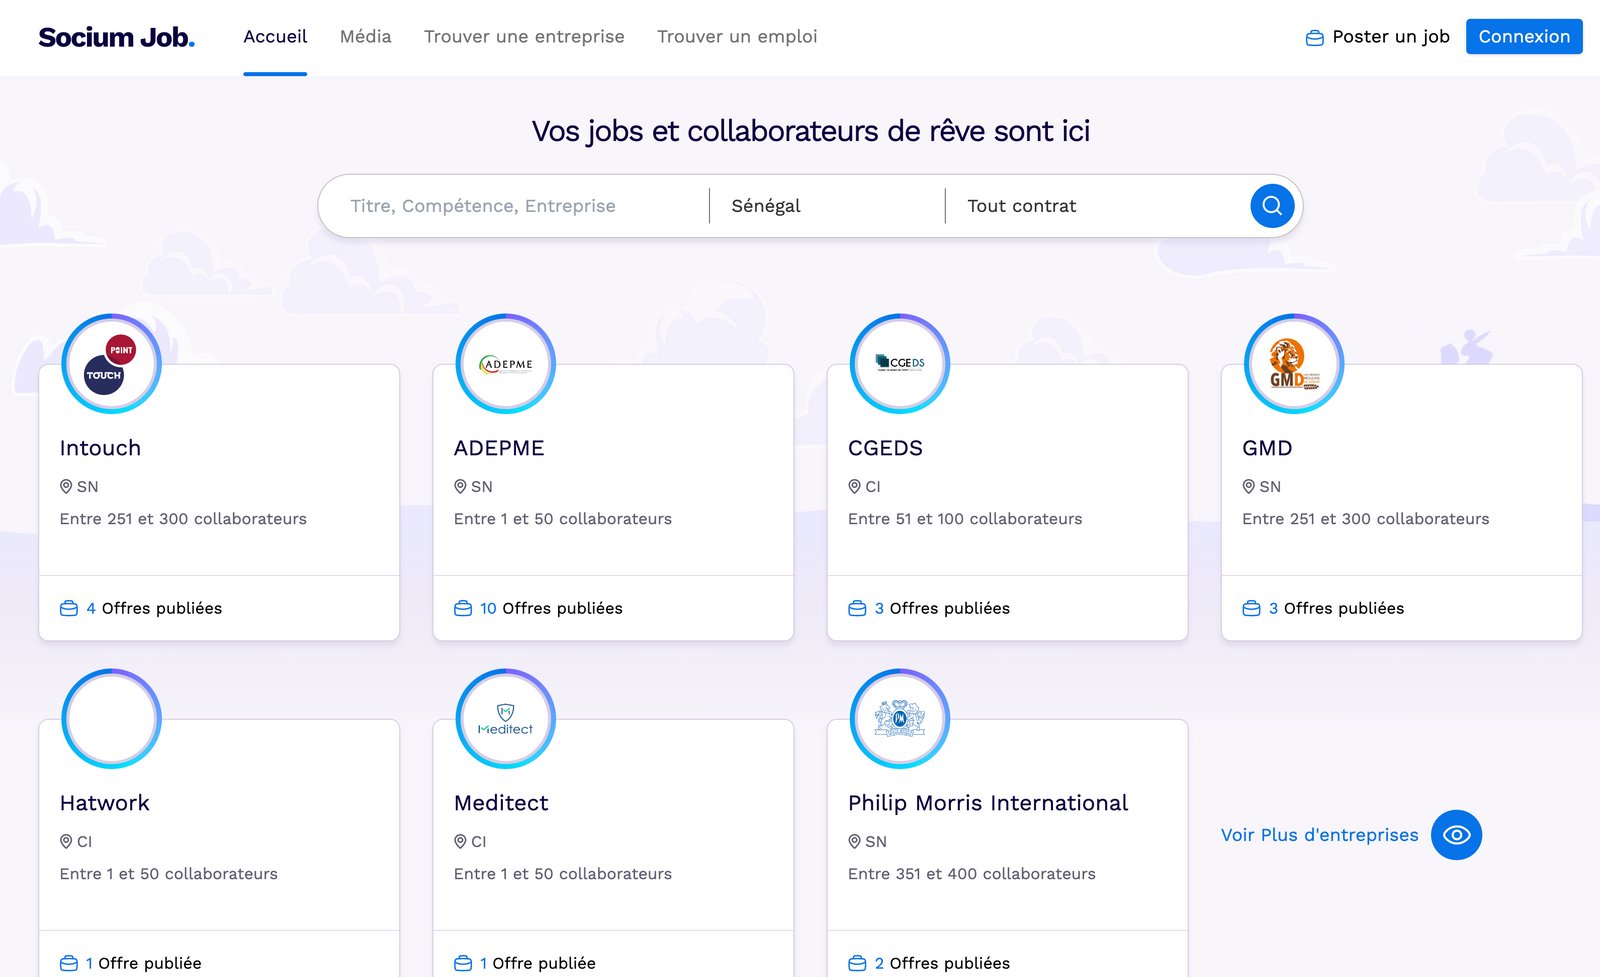Follow Voir Plus d'entreprises link
The image size is (1600, 977).
point(1319,835)
